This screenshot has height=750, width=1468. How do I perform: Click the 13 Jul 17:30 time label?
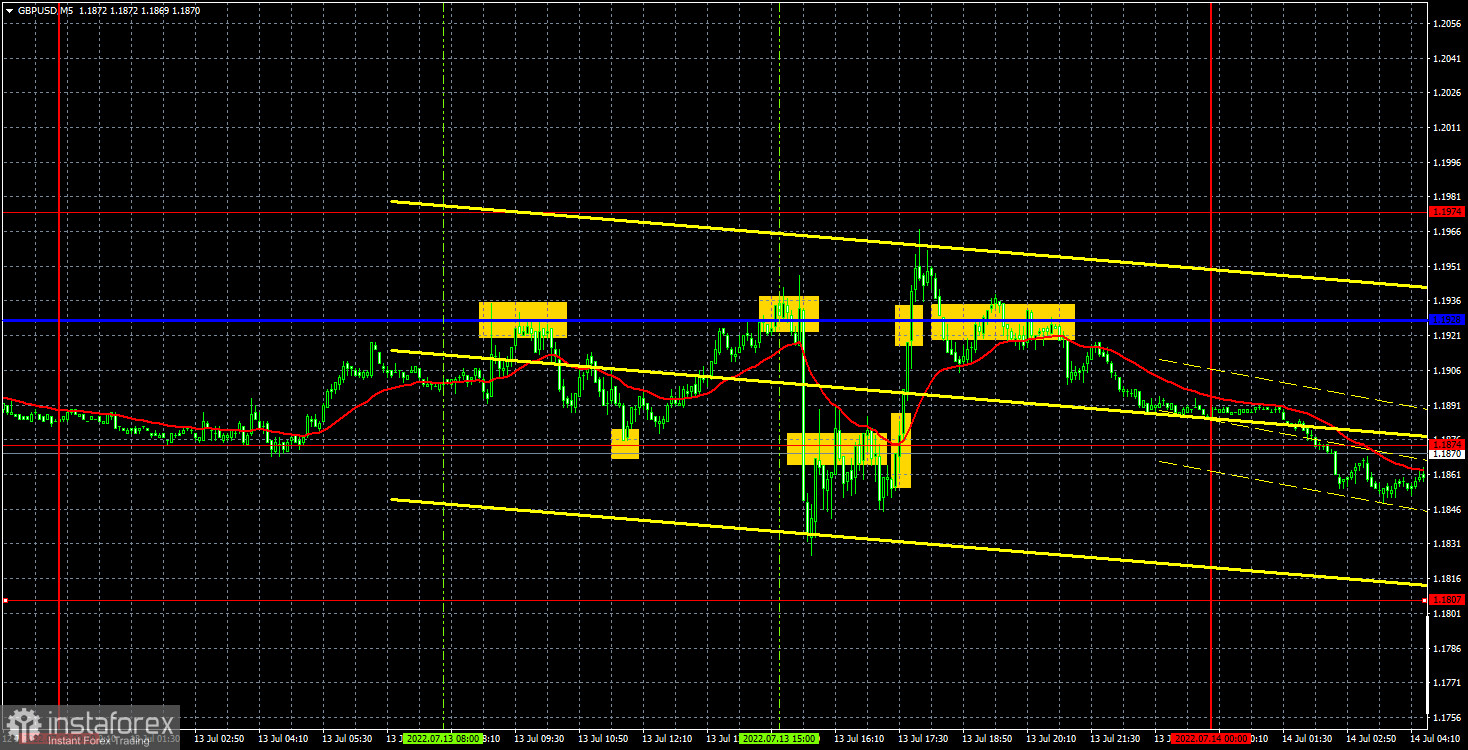[923, 739]
